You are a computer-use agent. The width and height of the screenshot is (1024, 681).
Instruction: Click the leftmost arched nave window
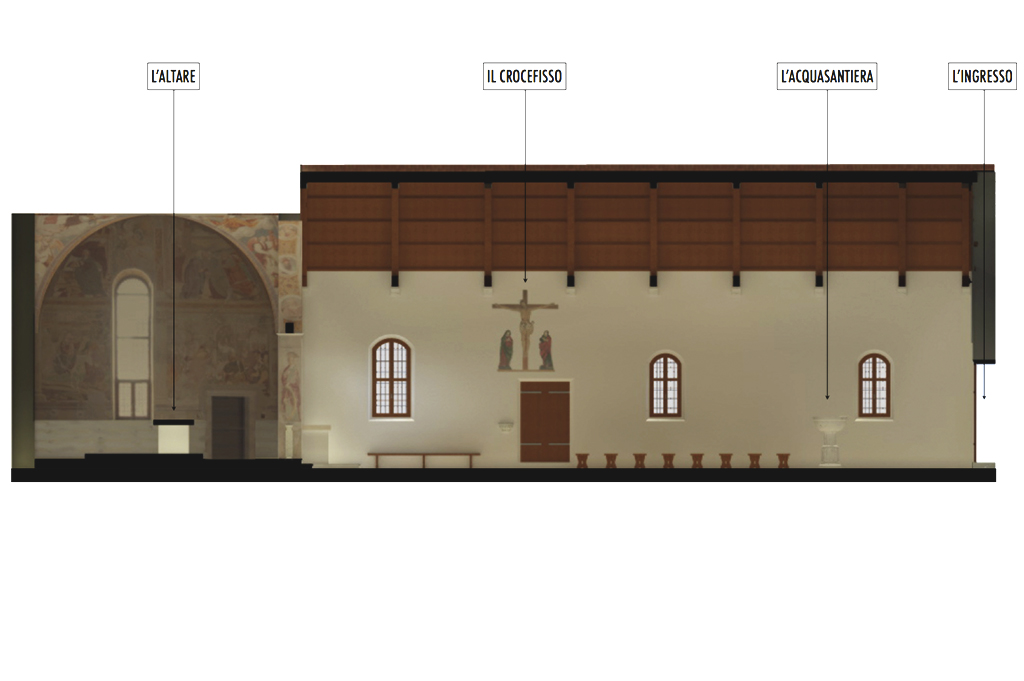pyautogui.click(x=391, y=377)
